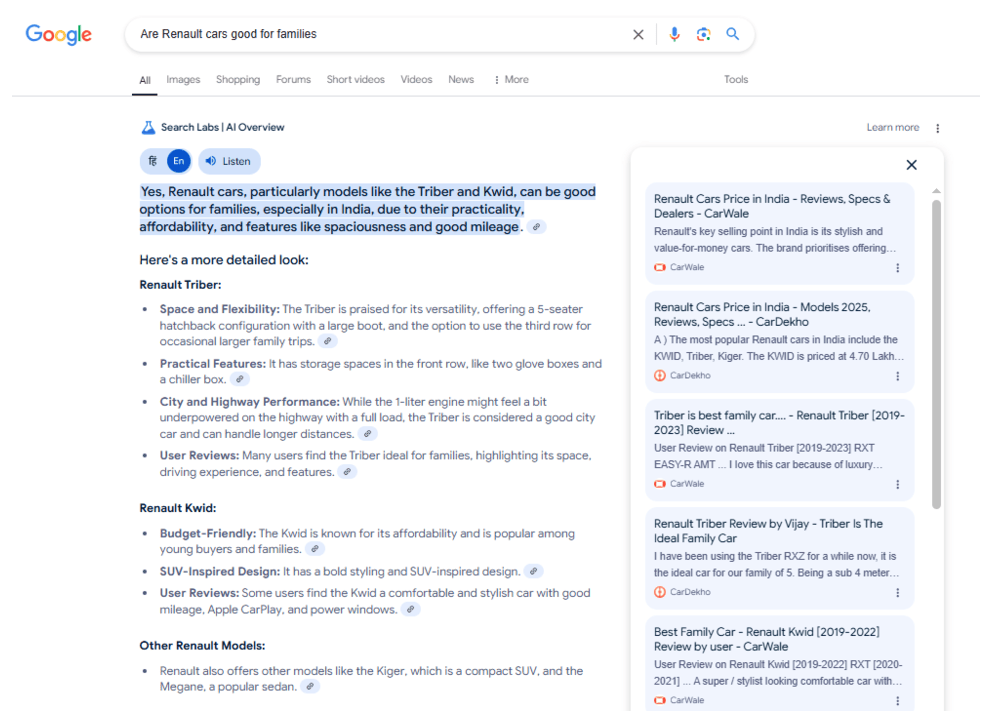This screenshot has height=711, width=992.
Task: Click the Google logo
Action: [x=58, y=35]
